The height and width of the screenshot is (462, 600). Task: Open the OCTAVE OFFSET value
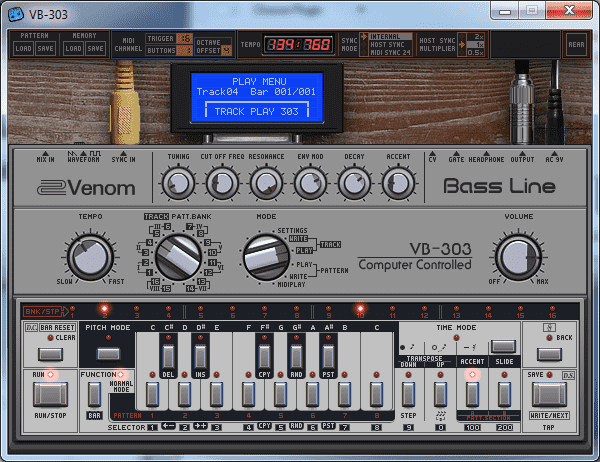227,50
